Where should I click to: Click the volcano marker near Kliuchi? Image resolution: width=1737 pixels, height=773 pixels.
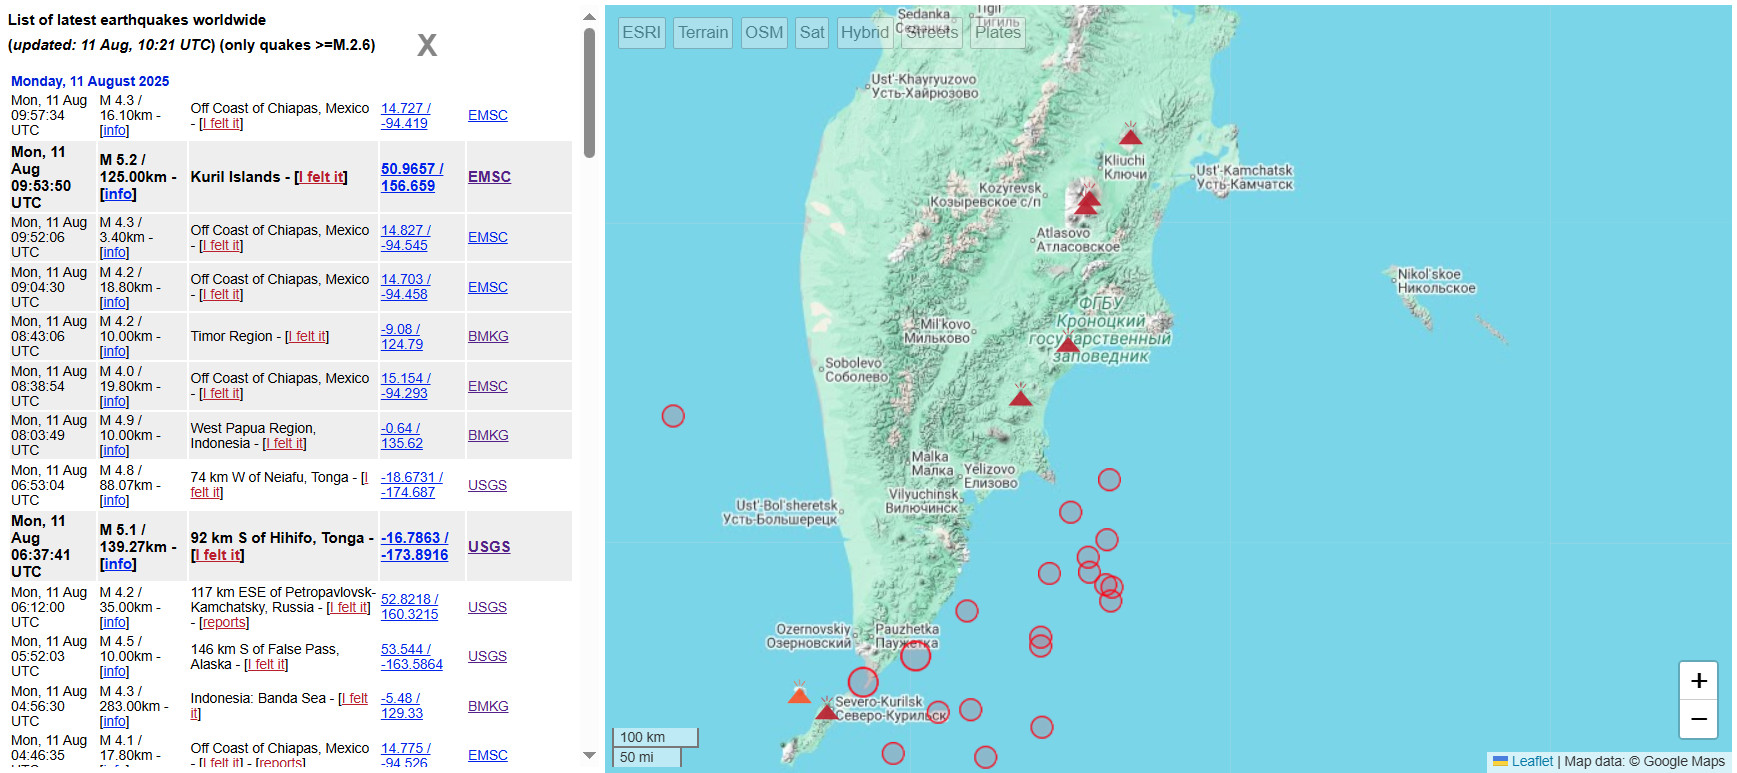[x=1130, y=135]
